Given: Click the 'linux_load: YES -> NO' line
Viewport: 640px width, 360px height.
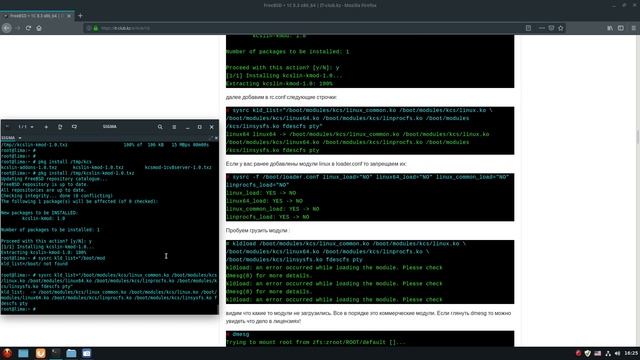Looking at the screenshot, I should pos(261,193).
